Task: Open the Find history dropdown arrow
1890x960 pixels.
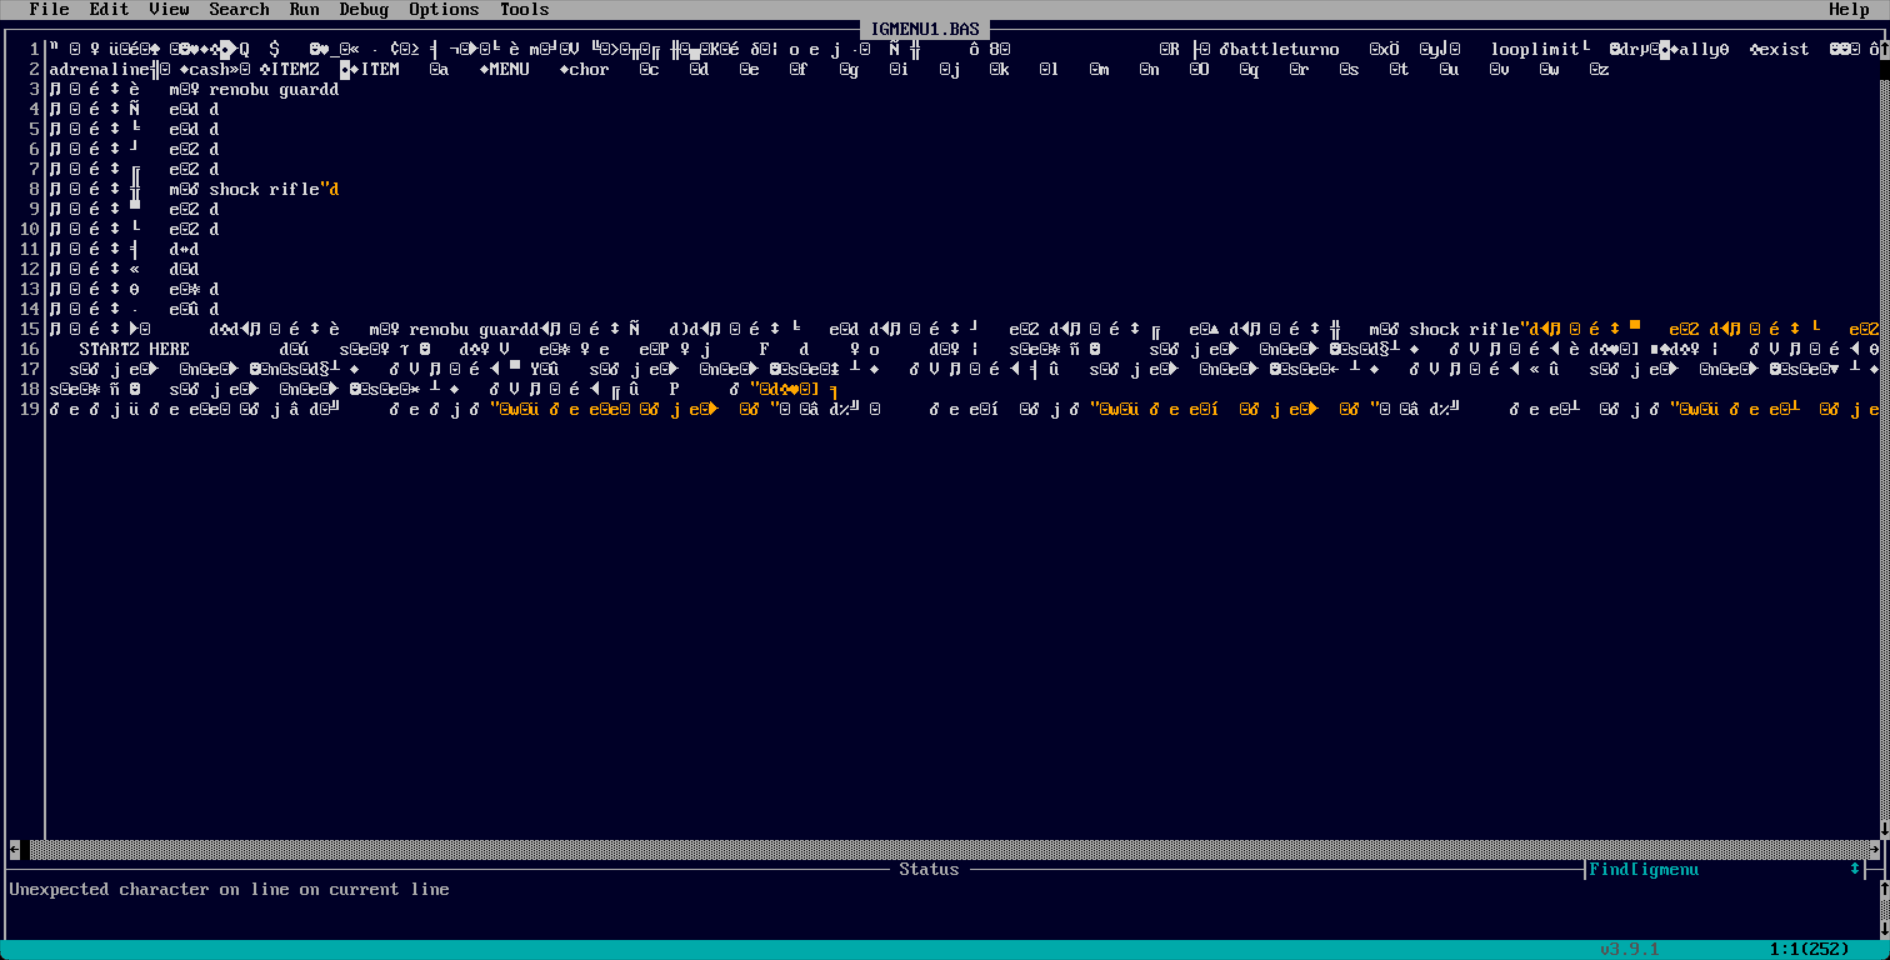Action: (x=1855, y=869)
